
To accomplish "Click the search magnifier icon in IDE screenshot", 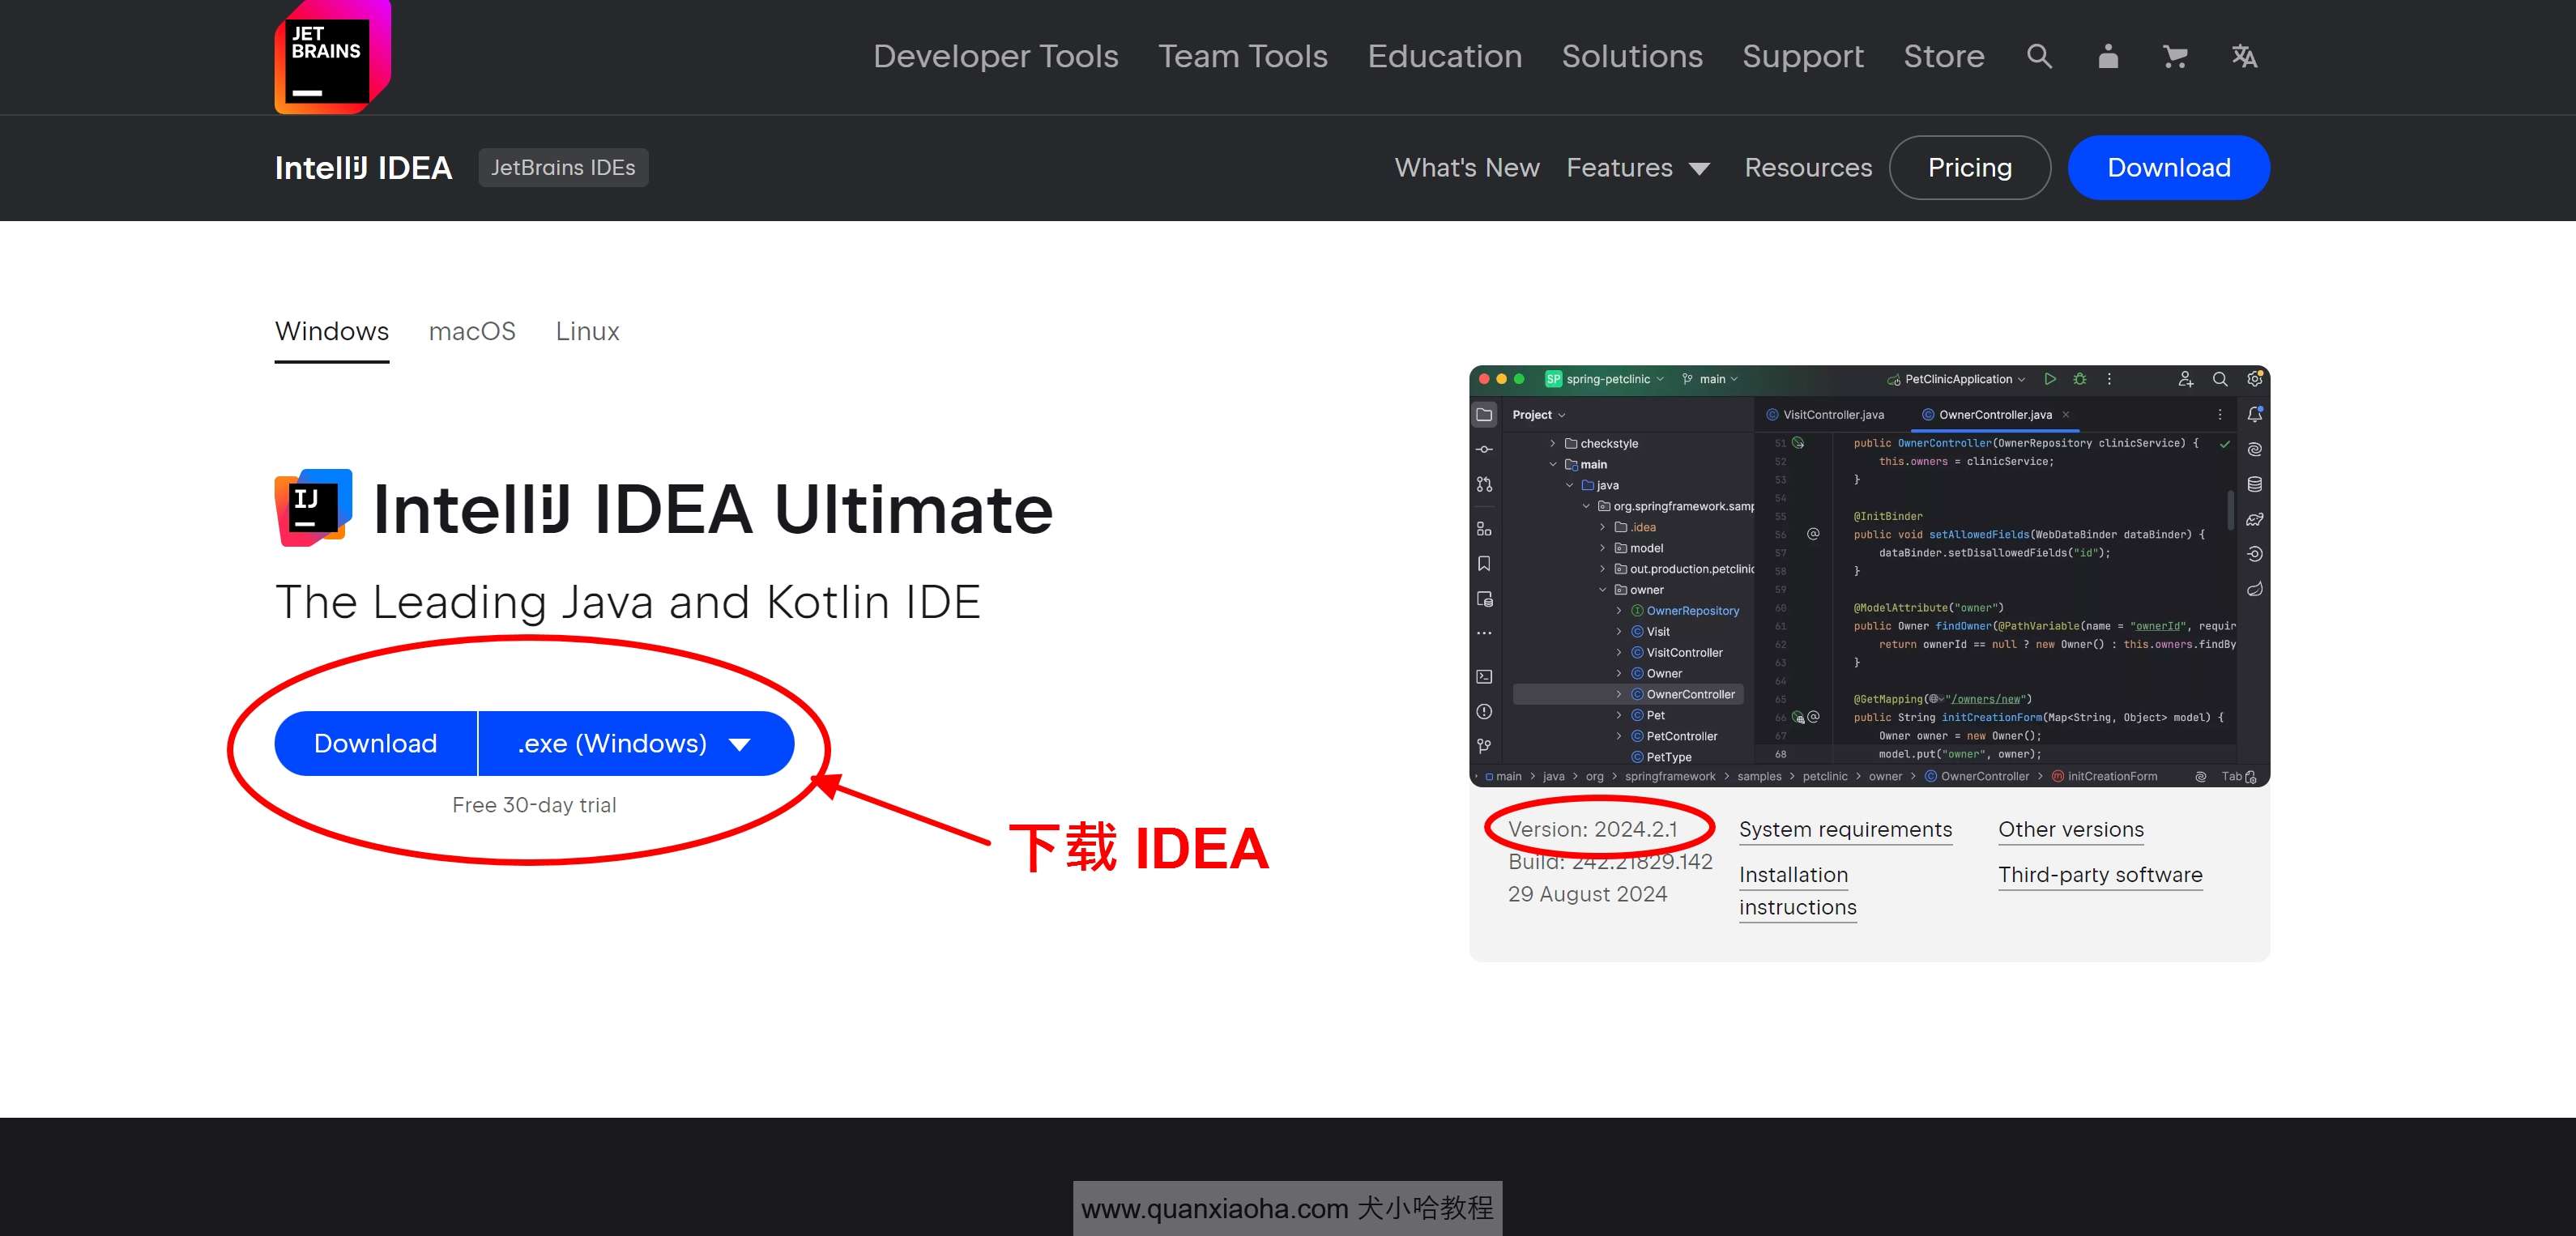I will pyautogui.click(x=2220, y=379).
